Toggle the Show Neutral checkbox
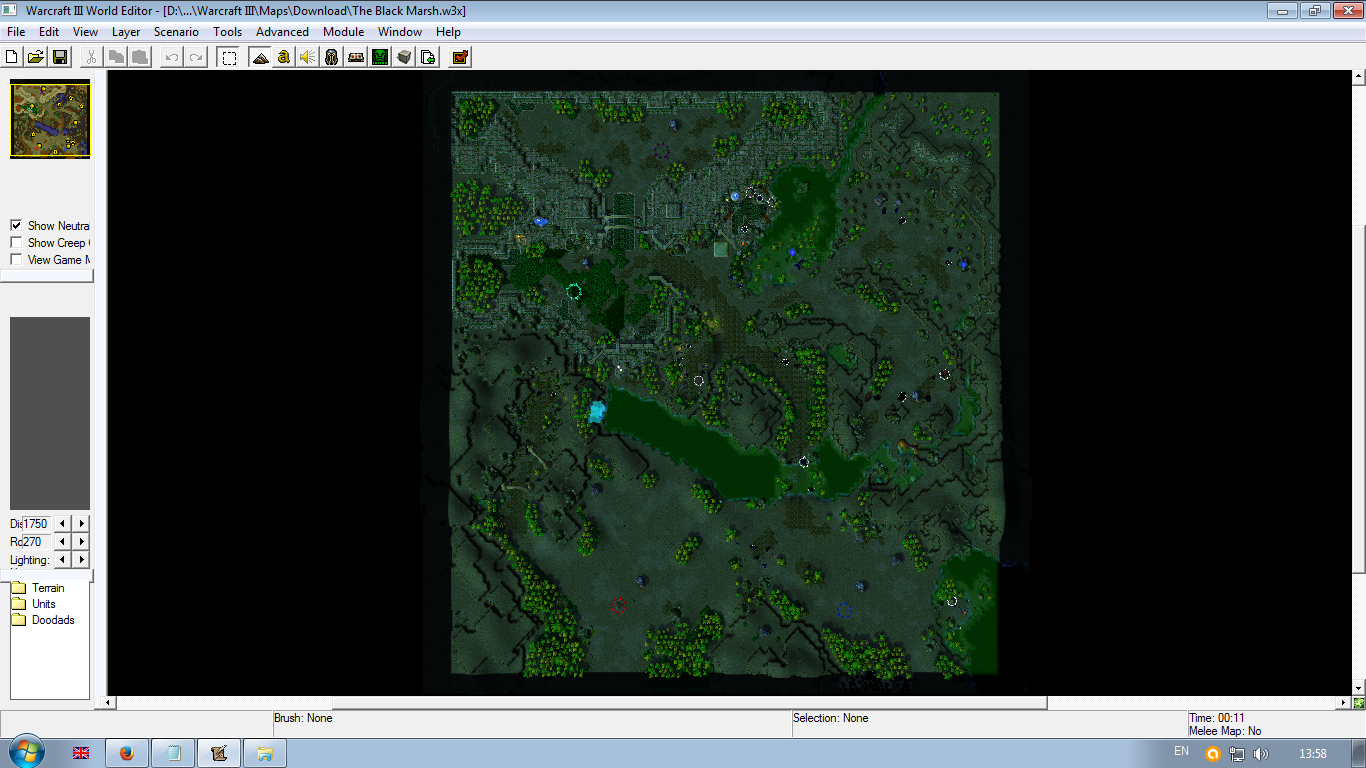Screen dimensions: 1366x768 16,226
